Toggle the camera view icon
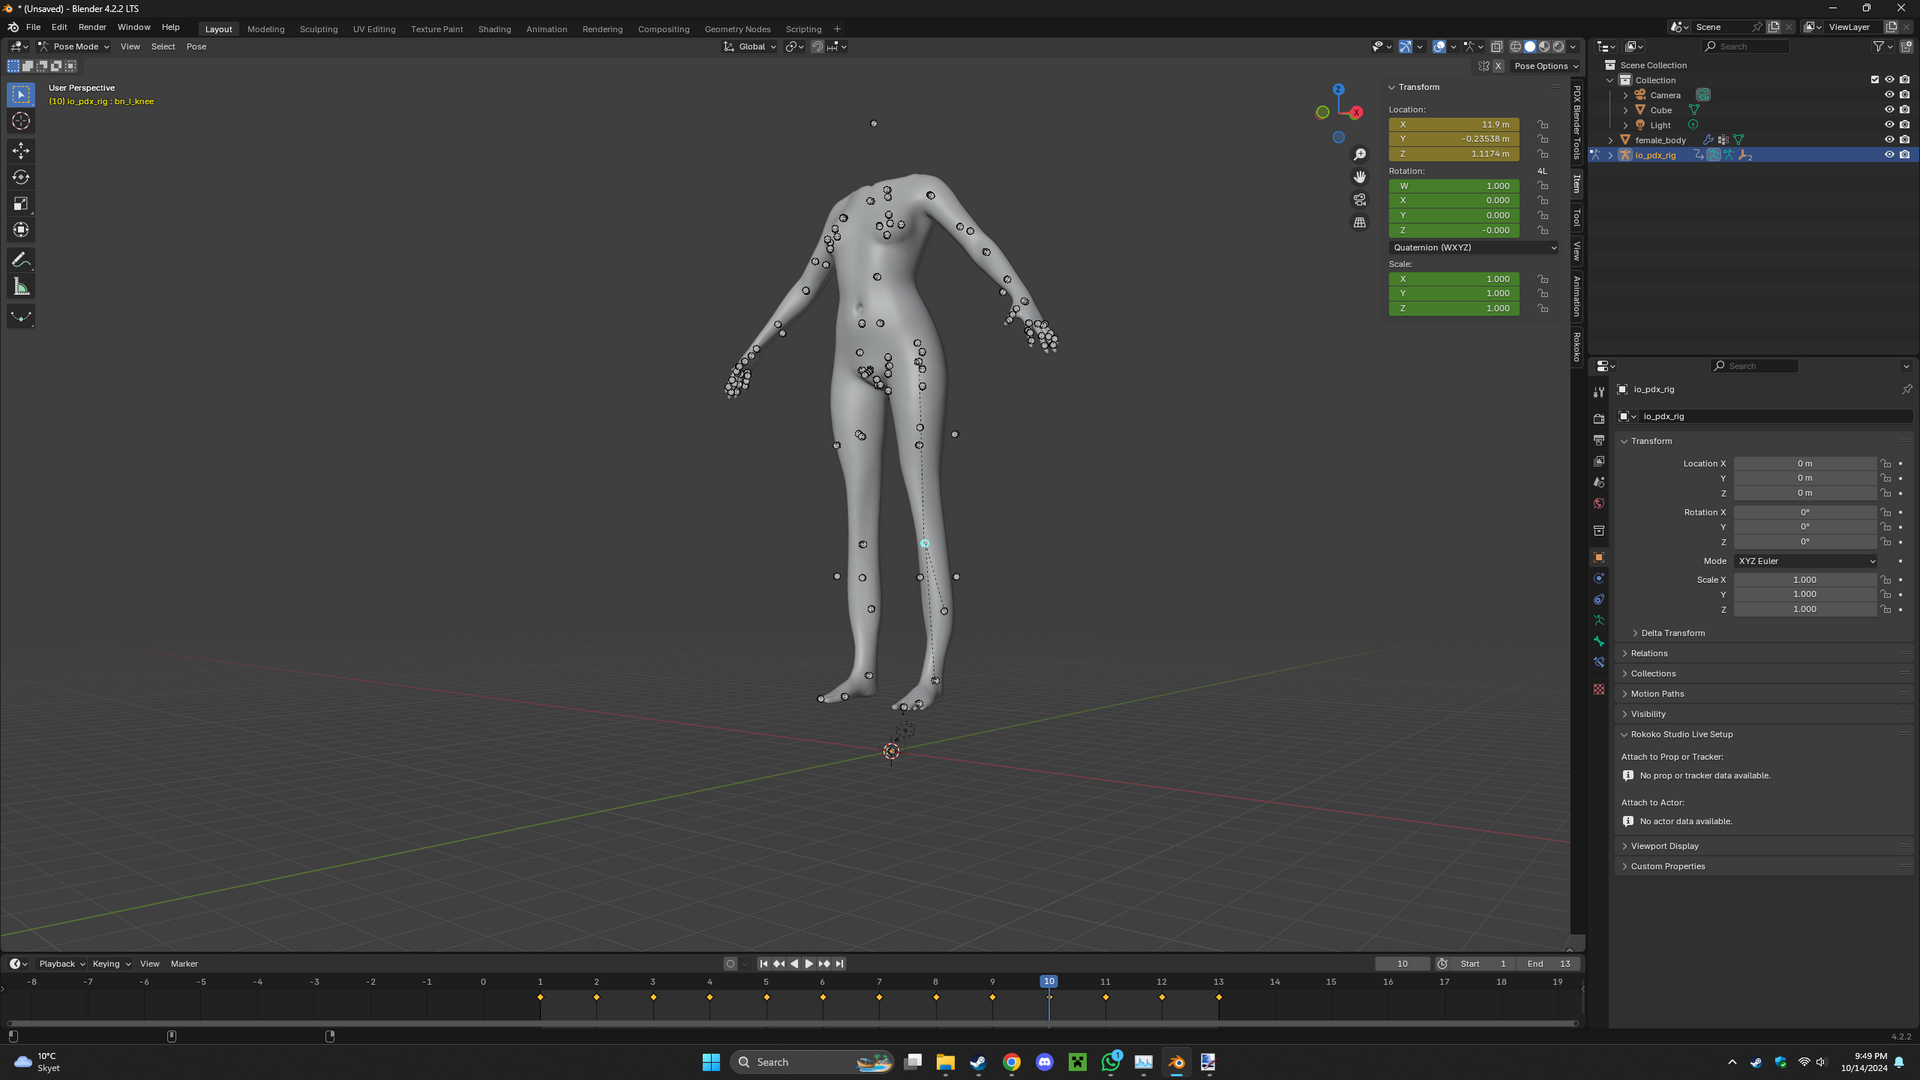1920x1080 pixels. click(x=1360, y=200)
